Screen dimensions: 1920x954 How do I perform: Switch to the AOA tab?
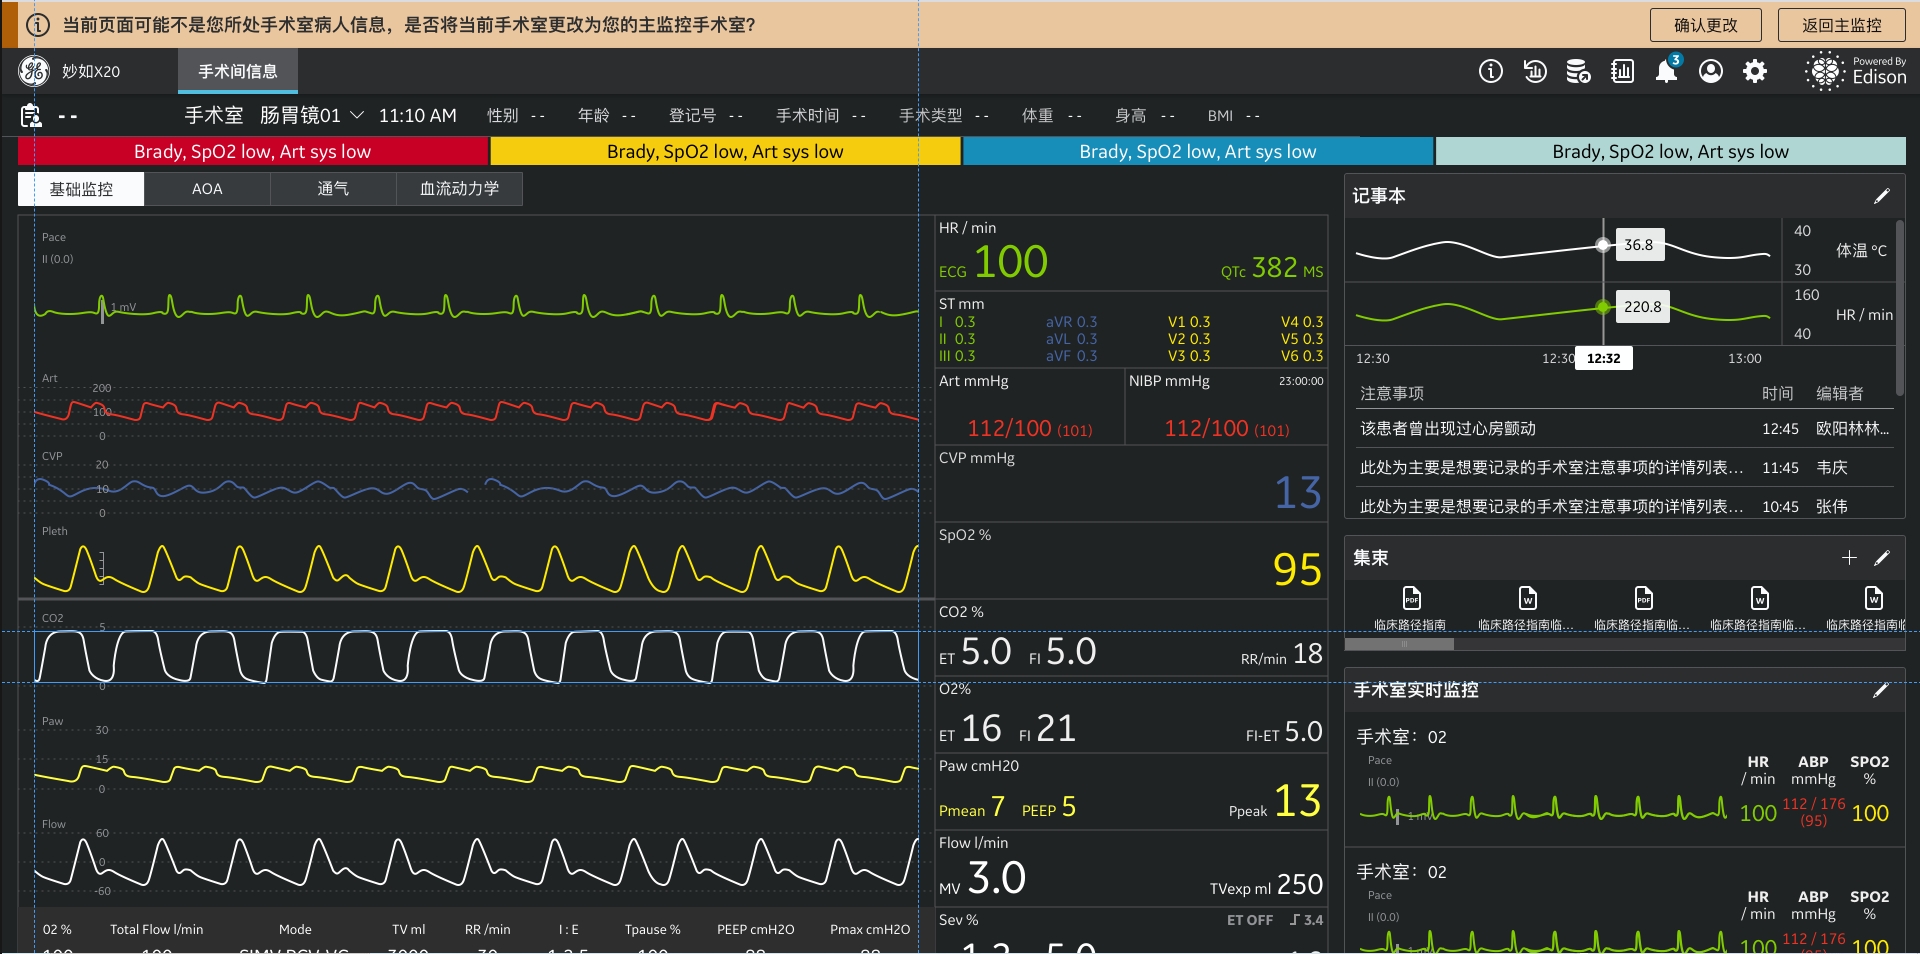tap(207, 189)
